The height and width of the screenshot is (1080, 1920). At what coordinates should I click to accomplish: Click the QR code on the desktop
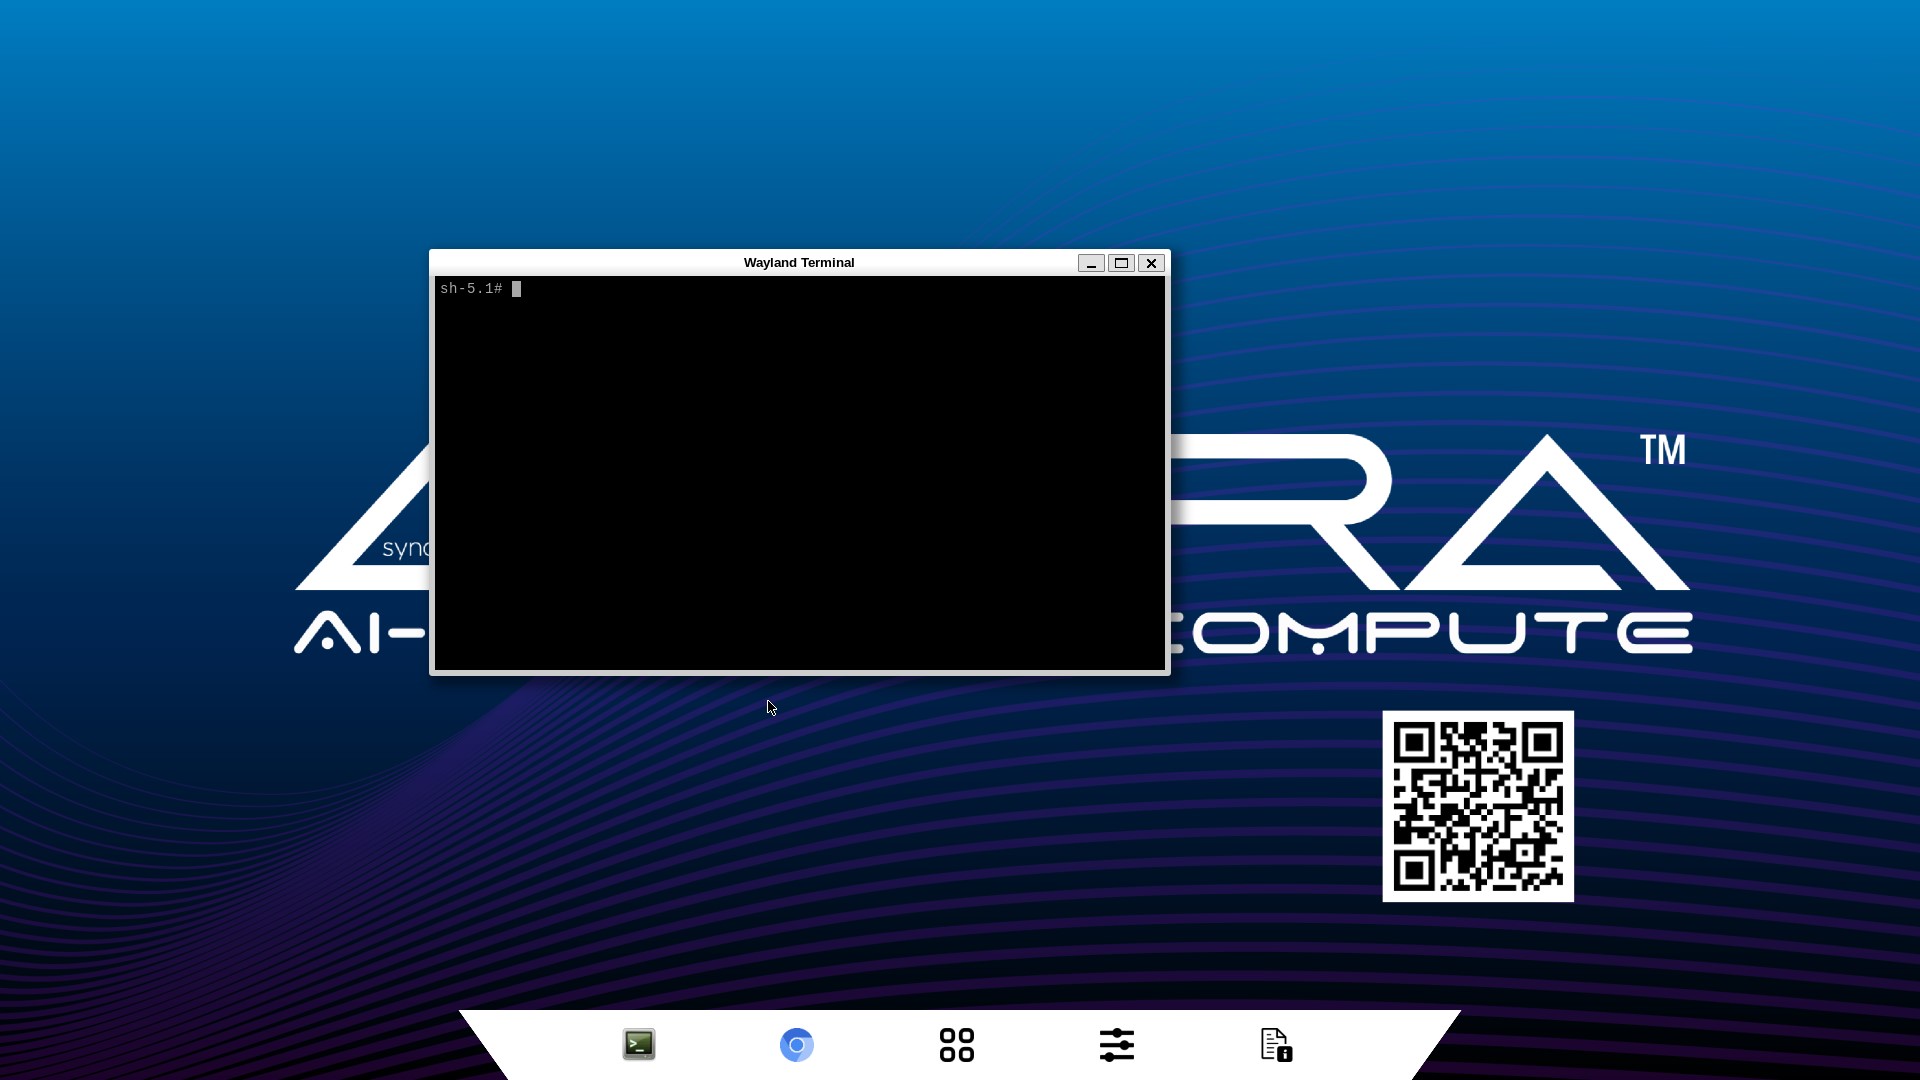[1477, 806]
